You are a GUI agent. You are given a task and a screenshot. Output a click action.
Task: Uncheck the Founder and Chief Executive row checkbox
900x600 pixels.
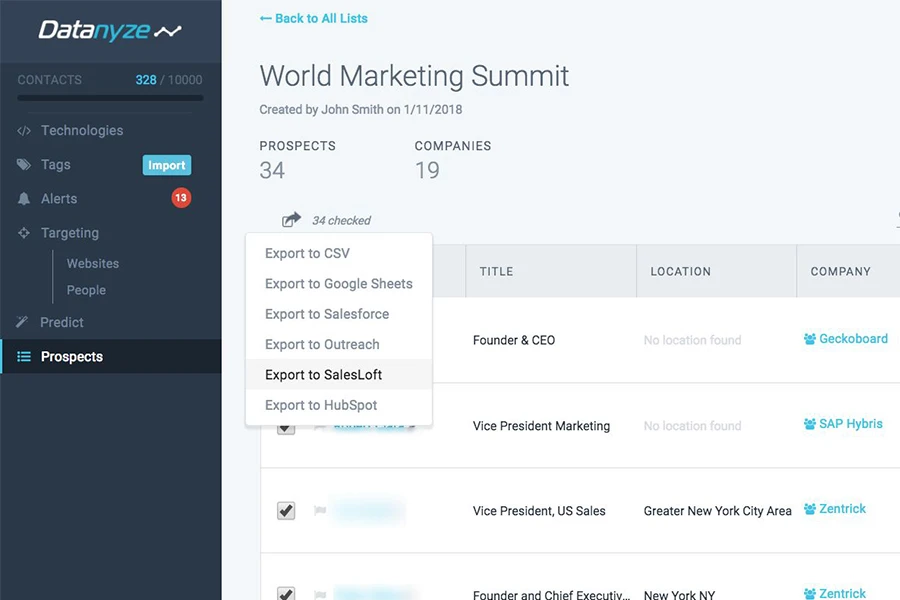tap(286, 594)
